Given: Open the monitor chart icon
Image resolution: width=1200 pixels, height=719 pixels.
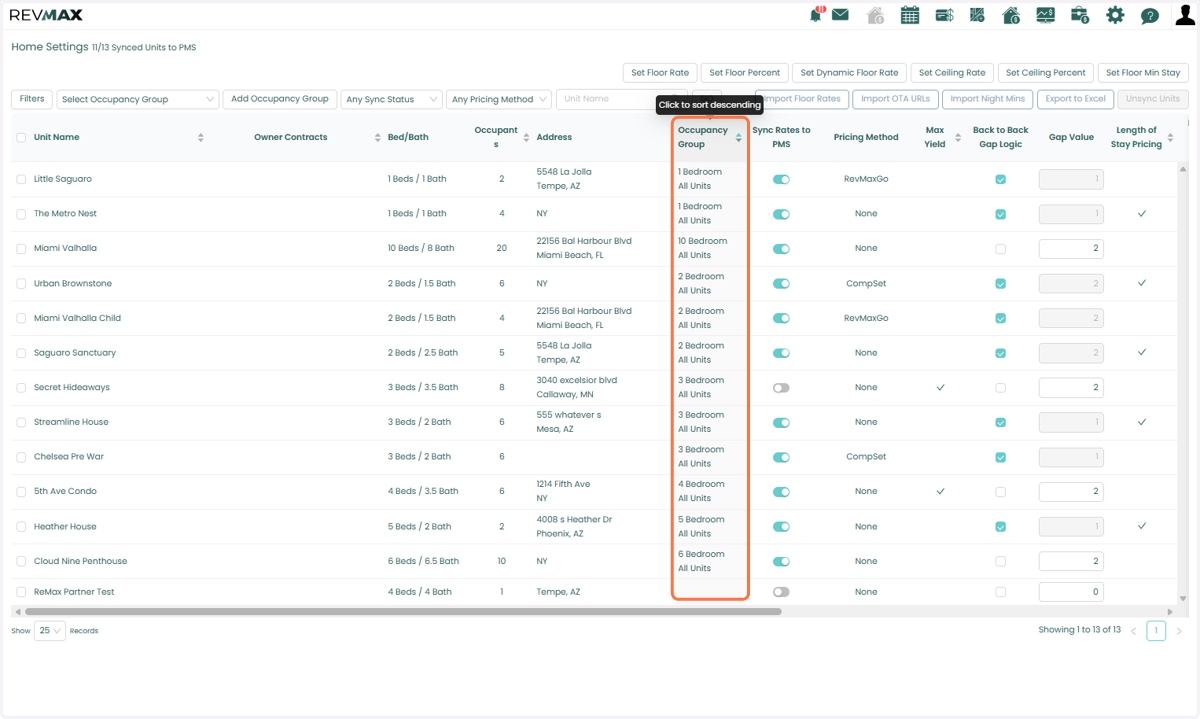Looking at the screenshot, I should coord(1045,15).
